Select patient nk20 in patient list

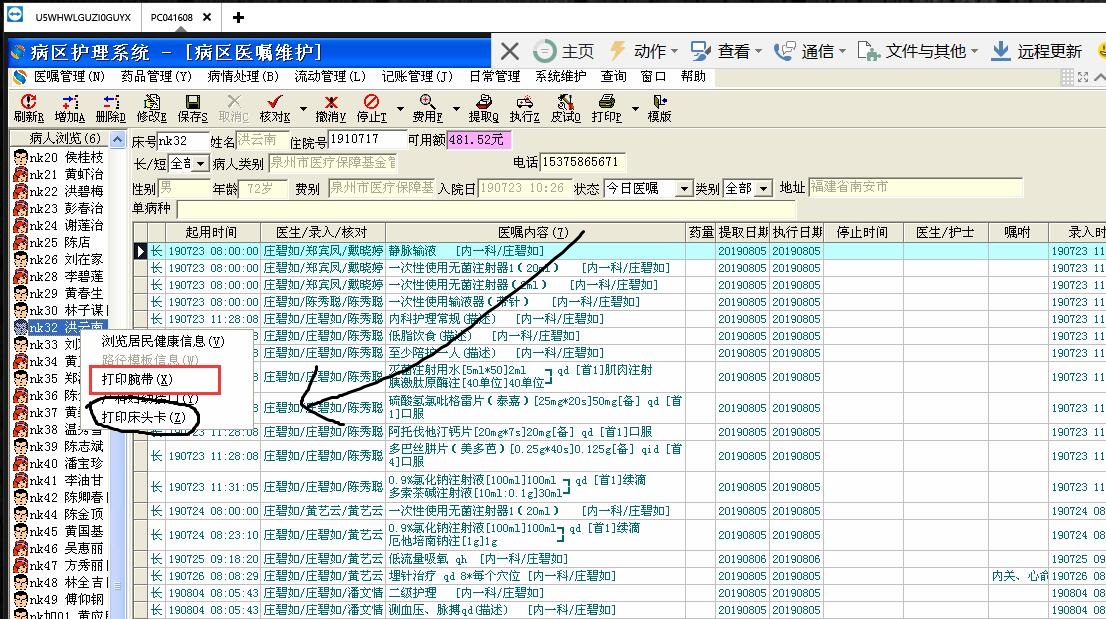click(59, 157)
